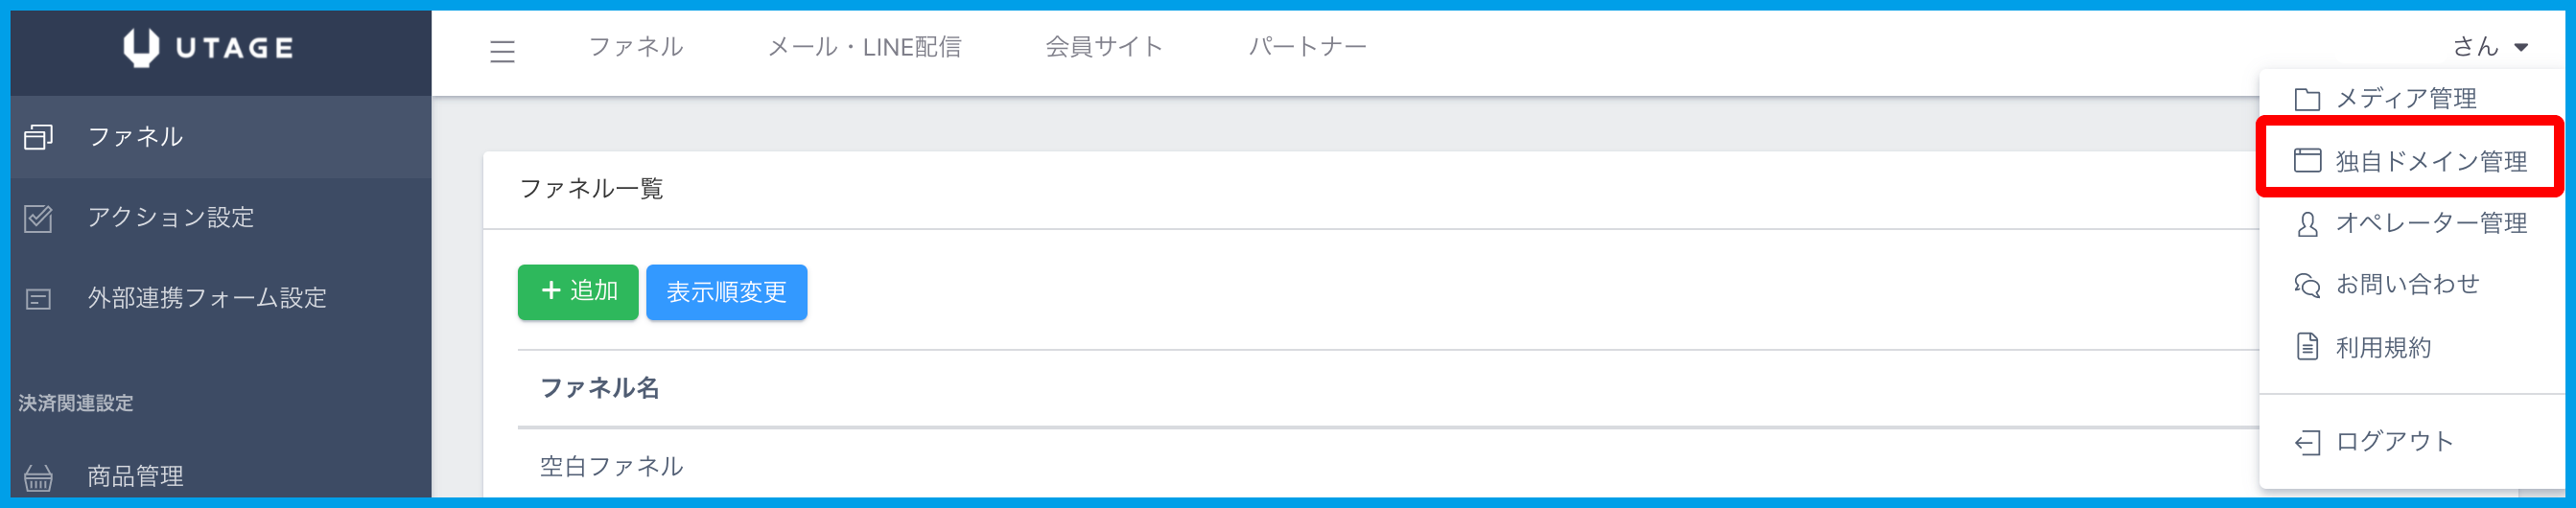Open the メール・LINE配信 top menu

tap(864, 47)
